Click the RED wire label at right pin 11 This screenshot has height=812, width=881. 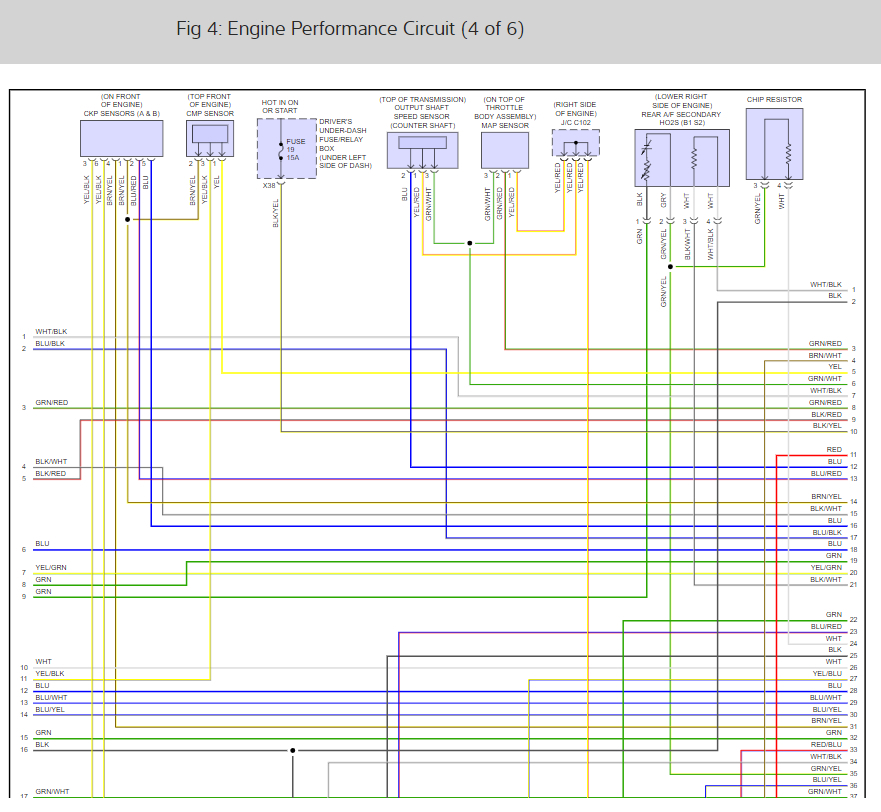(833, 450)
